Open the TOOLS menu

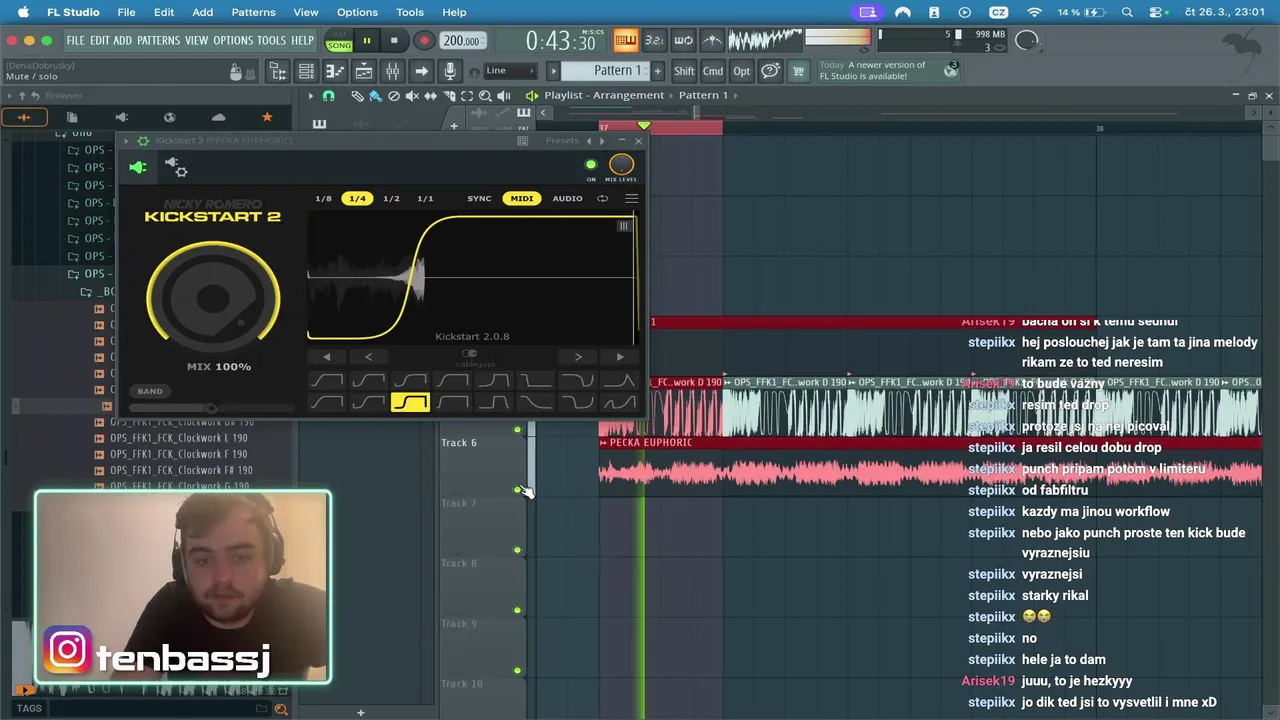[x=271, y=40]
